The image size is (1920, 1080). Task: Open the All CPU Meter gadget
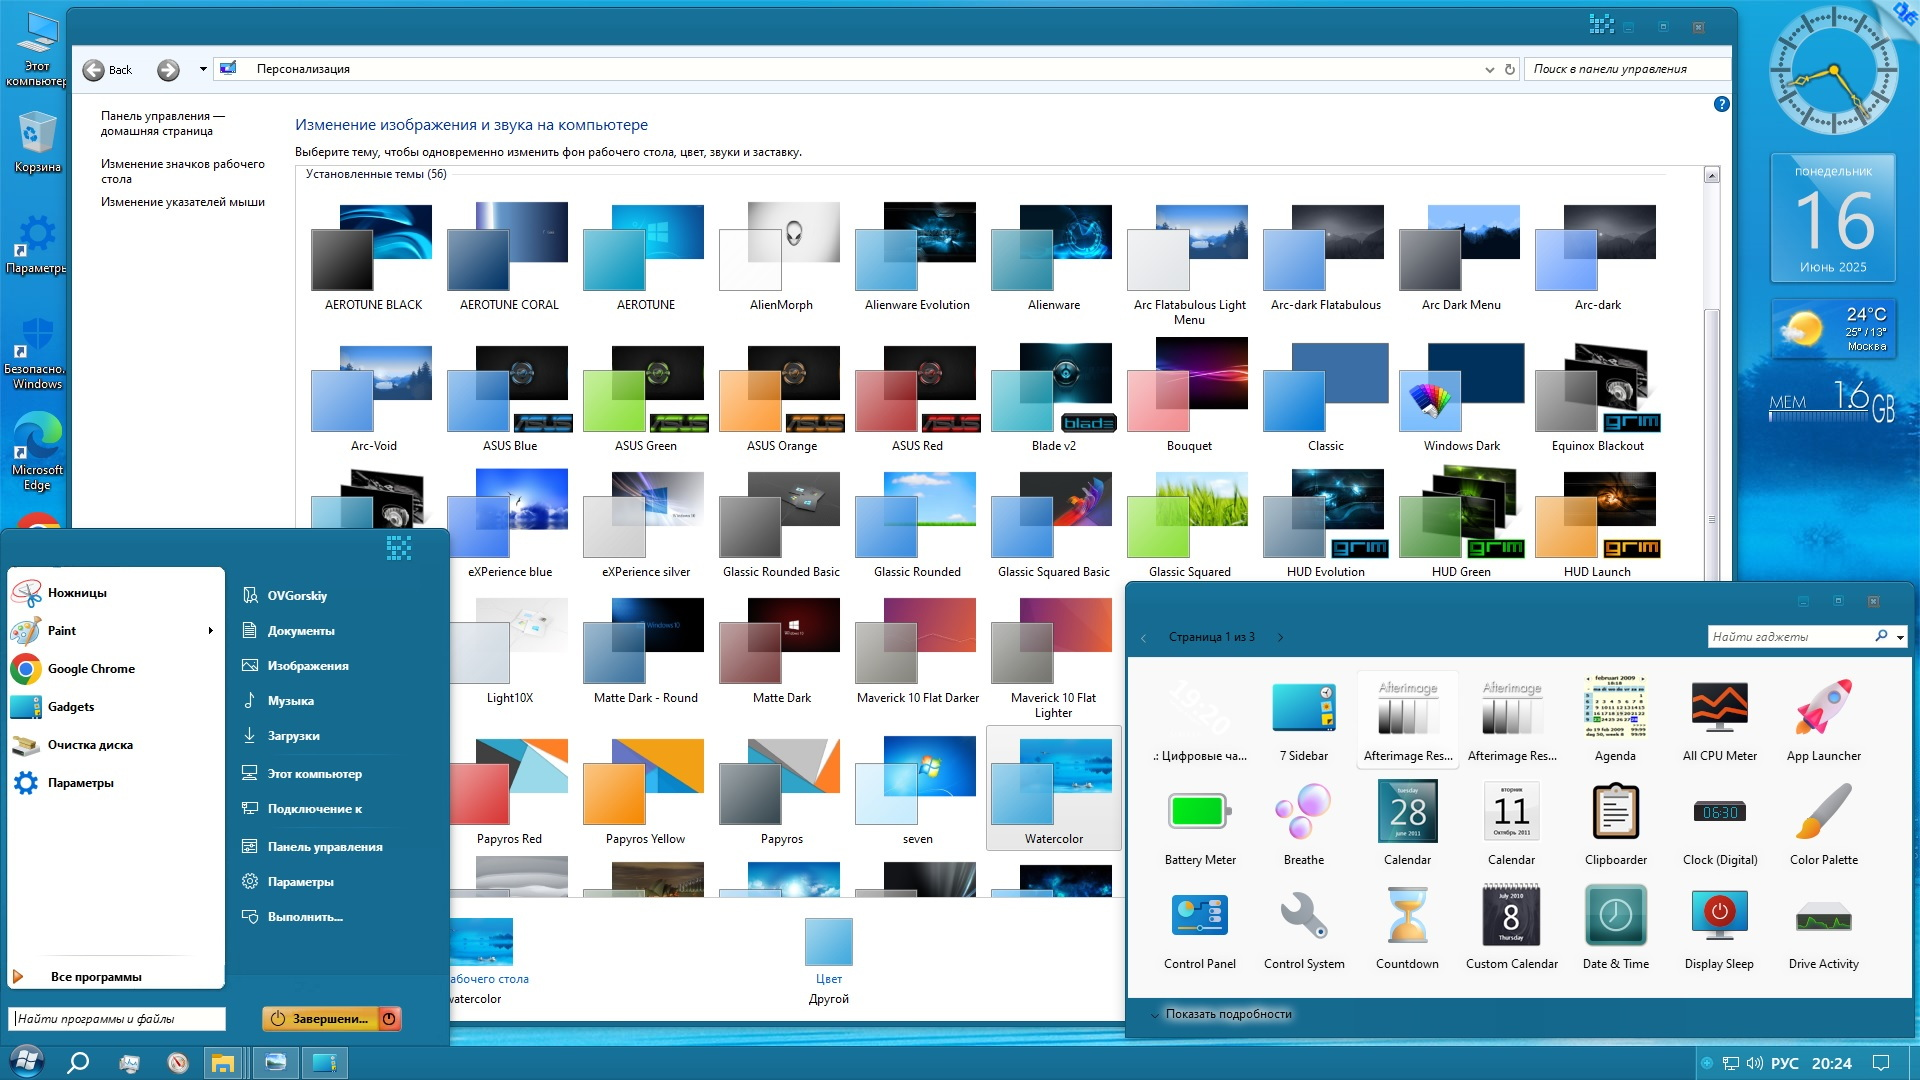[1719, 708]
